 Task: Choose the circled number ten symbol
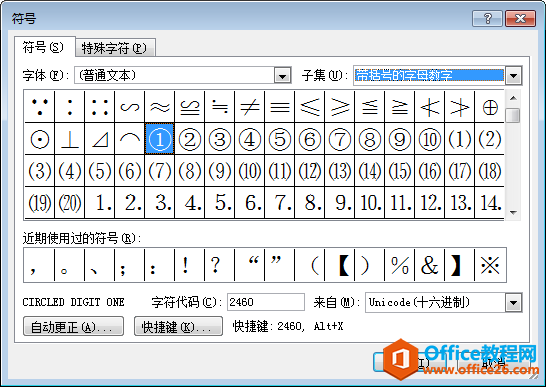tap(430, 139)
